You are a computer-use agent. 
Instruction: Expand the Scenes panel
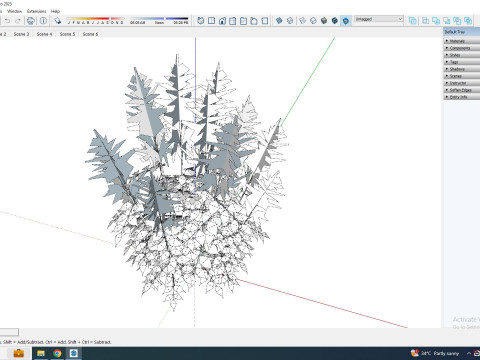click(x=462, y=76)
